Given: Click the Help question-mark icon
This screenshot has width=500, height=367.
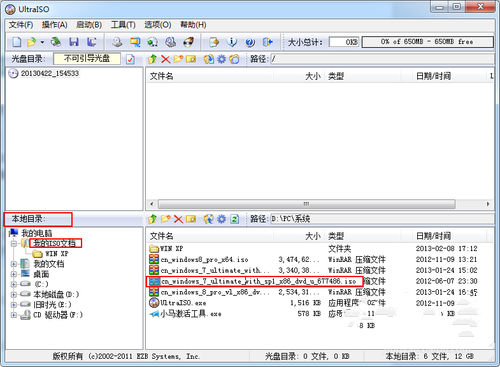Looking at the screenshot, I should pyautogui.click(x=250, y=42).
